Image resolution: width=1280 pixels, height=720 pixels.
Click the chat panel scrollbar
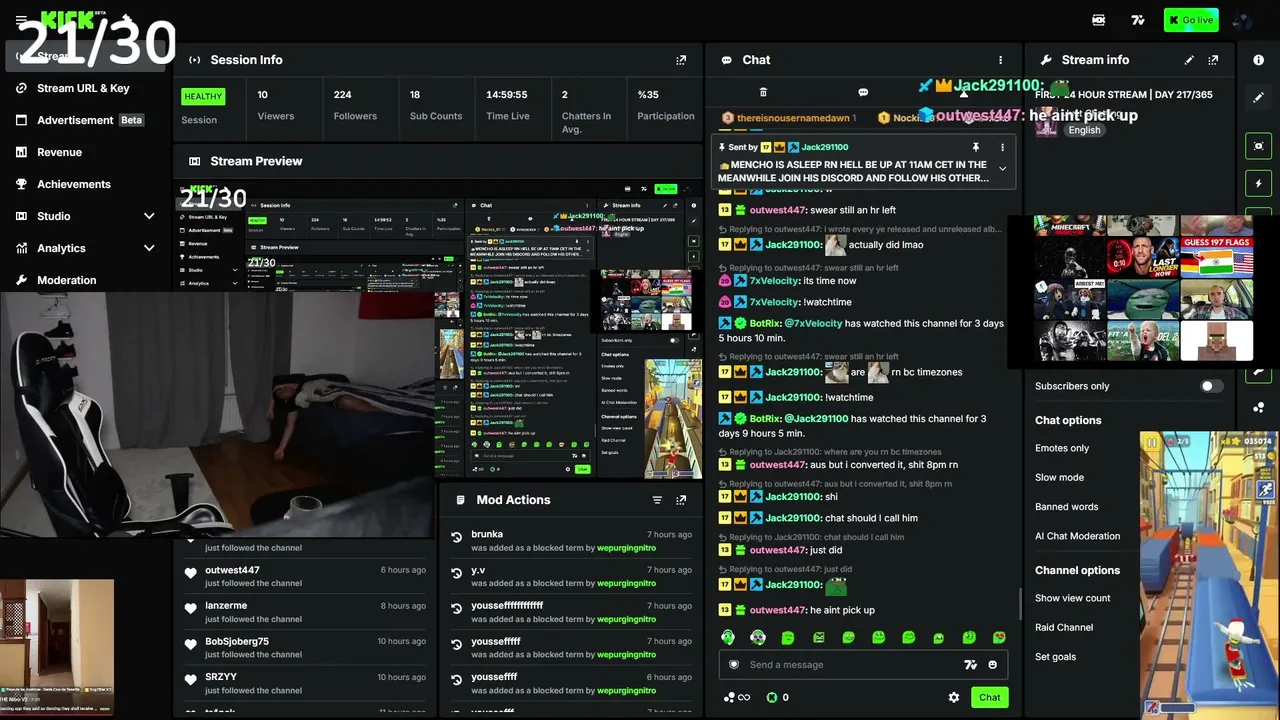(1020, 603)
